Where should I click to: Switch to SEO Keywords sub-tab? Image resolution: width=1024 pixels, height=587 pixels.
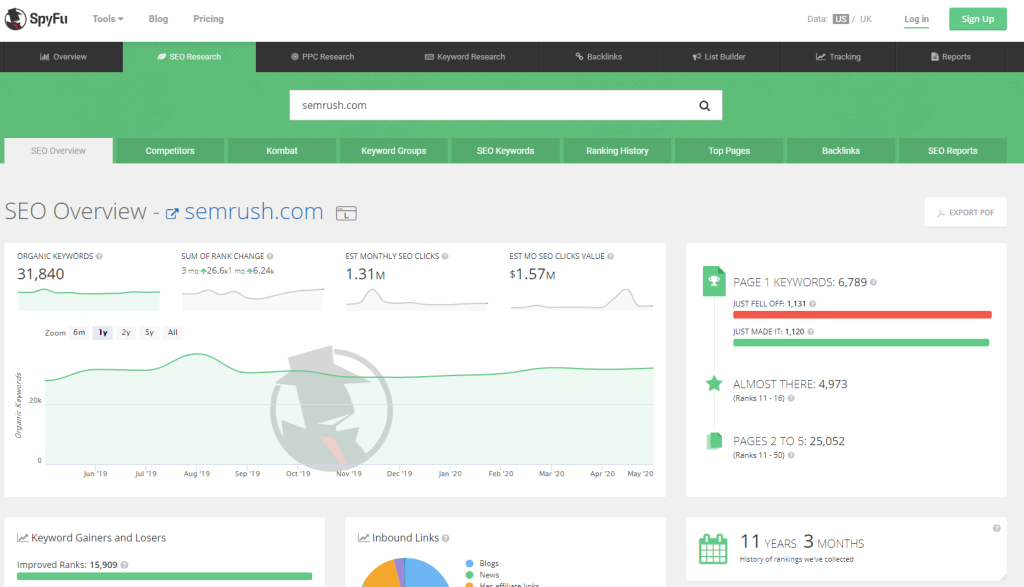click(505, 151)
